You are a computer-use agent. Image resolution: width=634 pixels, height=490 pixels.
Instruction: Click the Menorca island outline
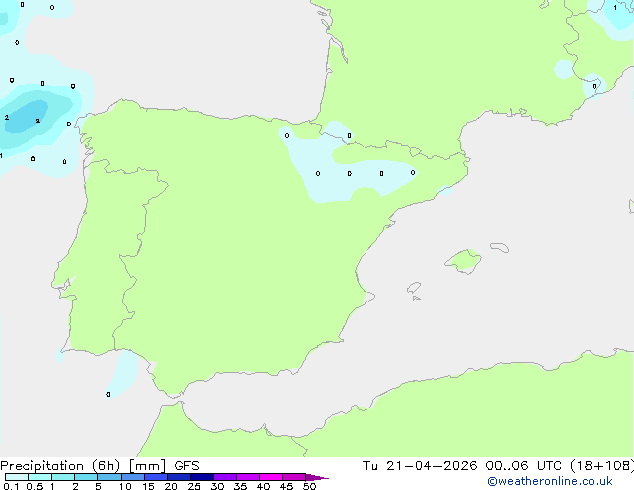500,247
